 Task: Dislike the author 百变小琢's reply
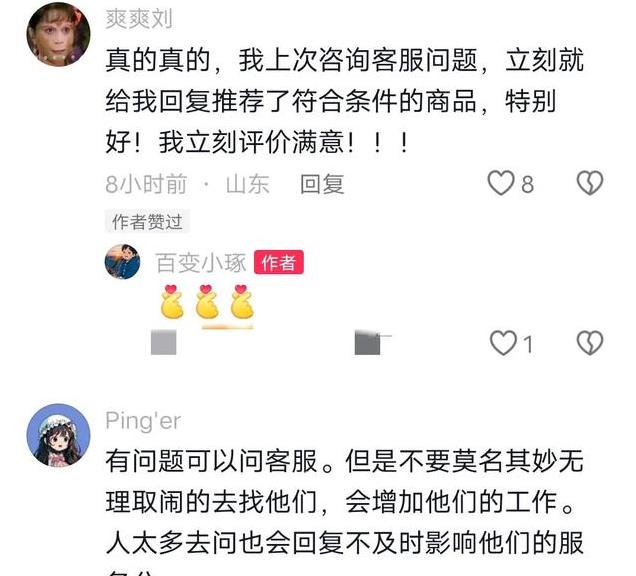click(x=590, y=343)
